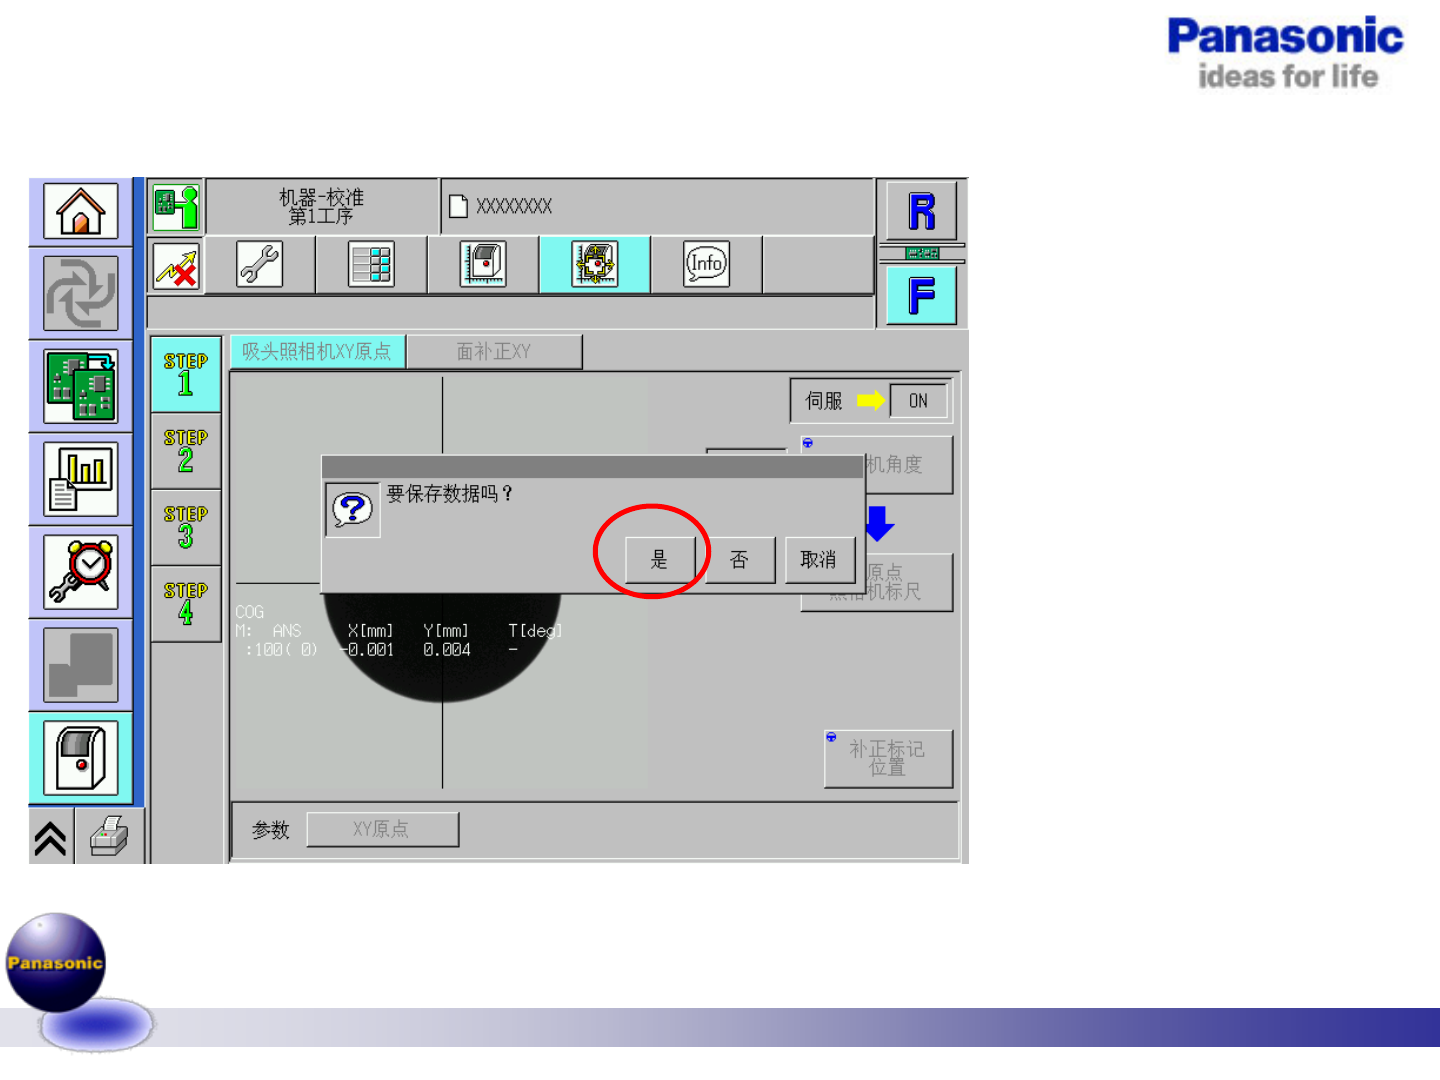
Task: Toggle the 伺服 ON switch
Action: 918,401
